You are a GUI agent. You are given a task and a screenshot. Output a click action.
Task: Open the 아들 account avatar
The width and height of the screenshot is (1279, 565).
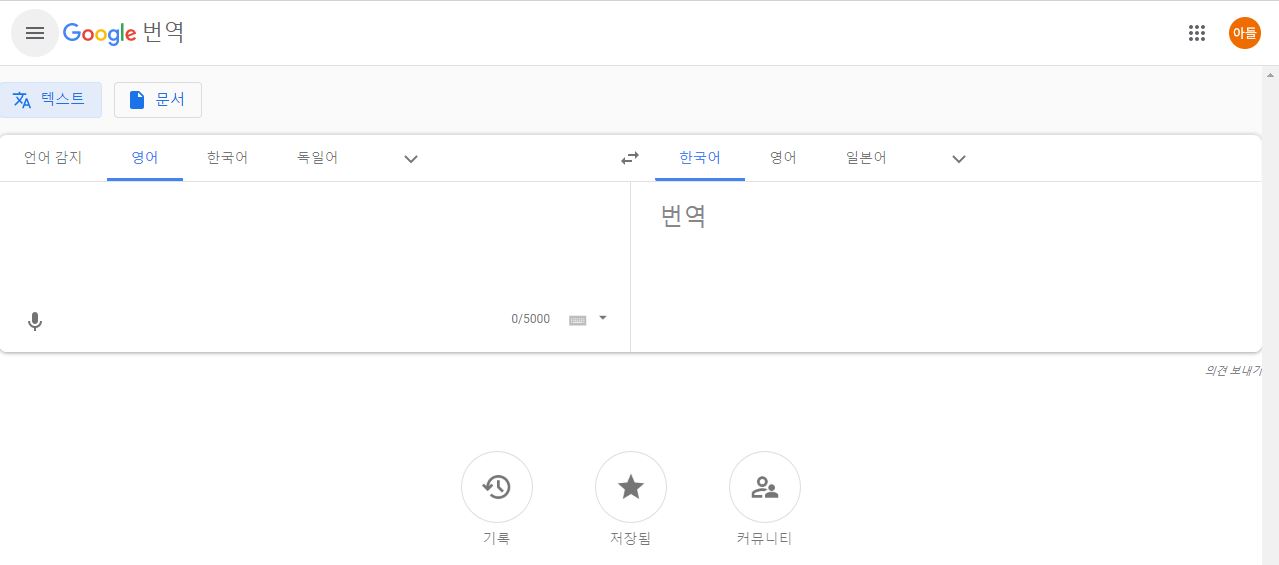[x=1245, y=33]
